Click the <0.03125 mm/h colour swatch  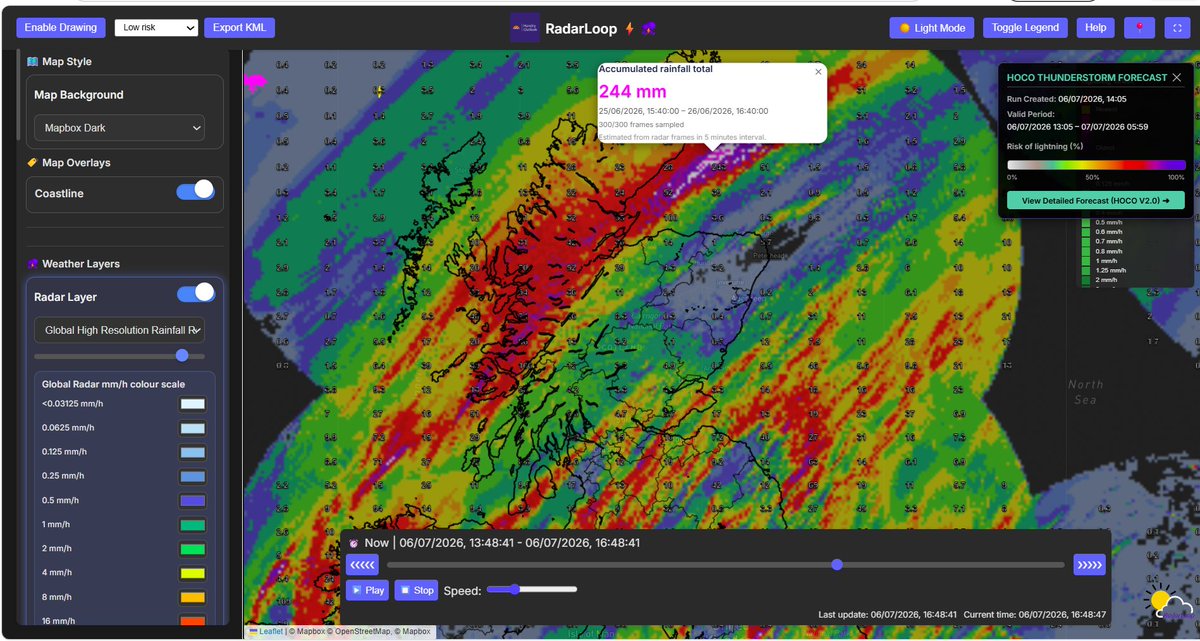192,404
